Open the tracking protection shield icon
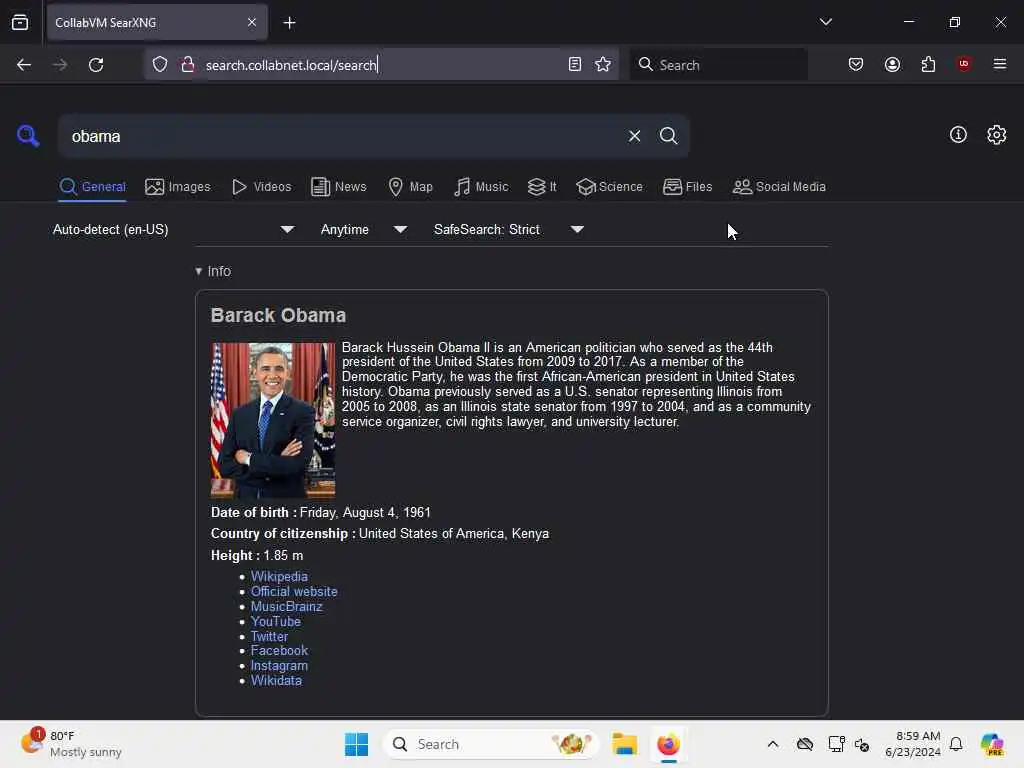The width and height of the screenshot is (1024, 768). (x=160, y=65)
